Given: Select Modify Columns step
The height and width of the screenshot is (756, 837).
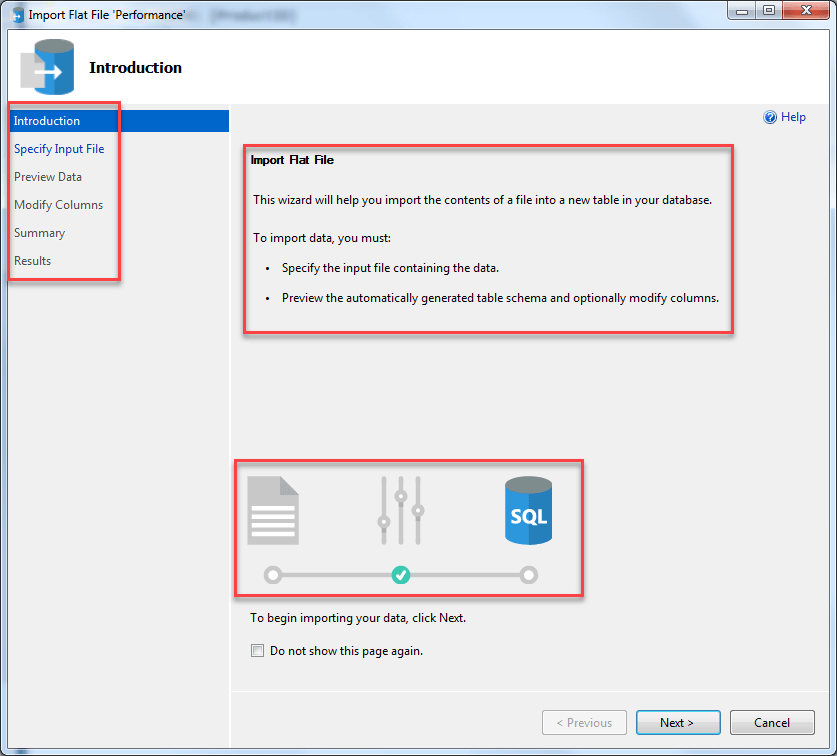Looking at the screenshot, I should [59, 204].
